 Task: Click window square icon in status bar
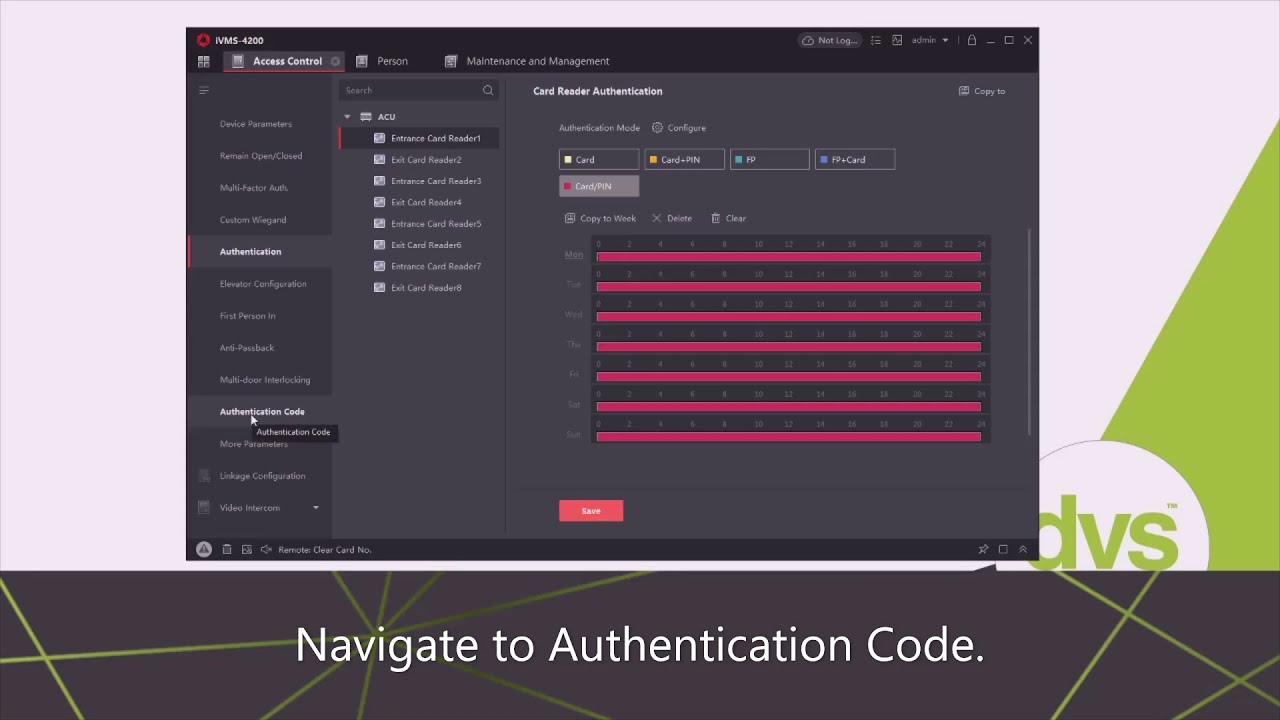pos(1003,549)
